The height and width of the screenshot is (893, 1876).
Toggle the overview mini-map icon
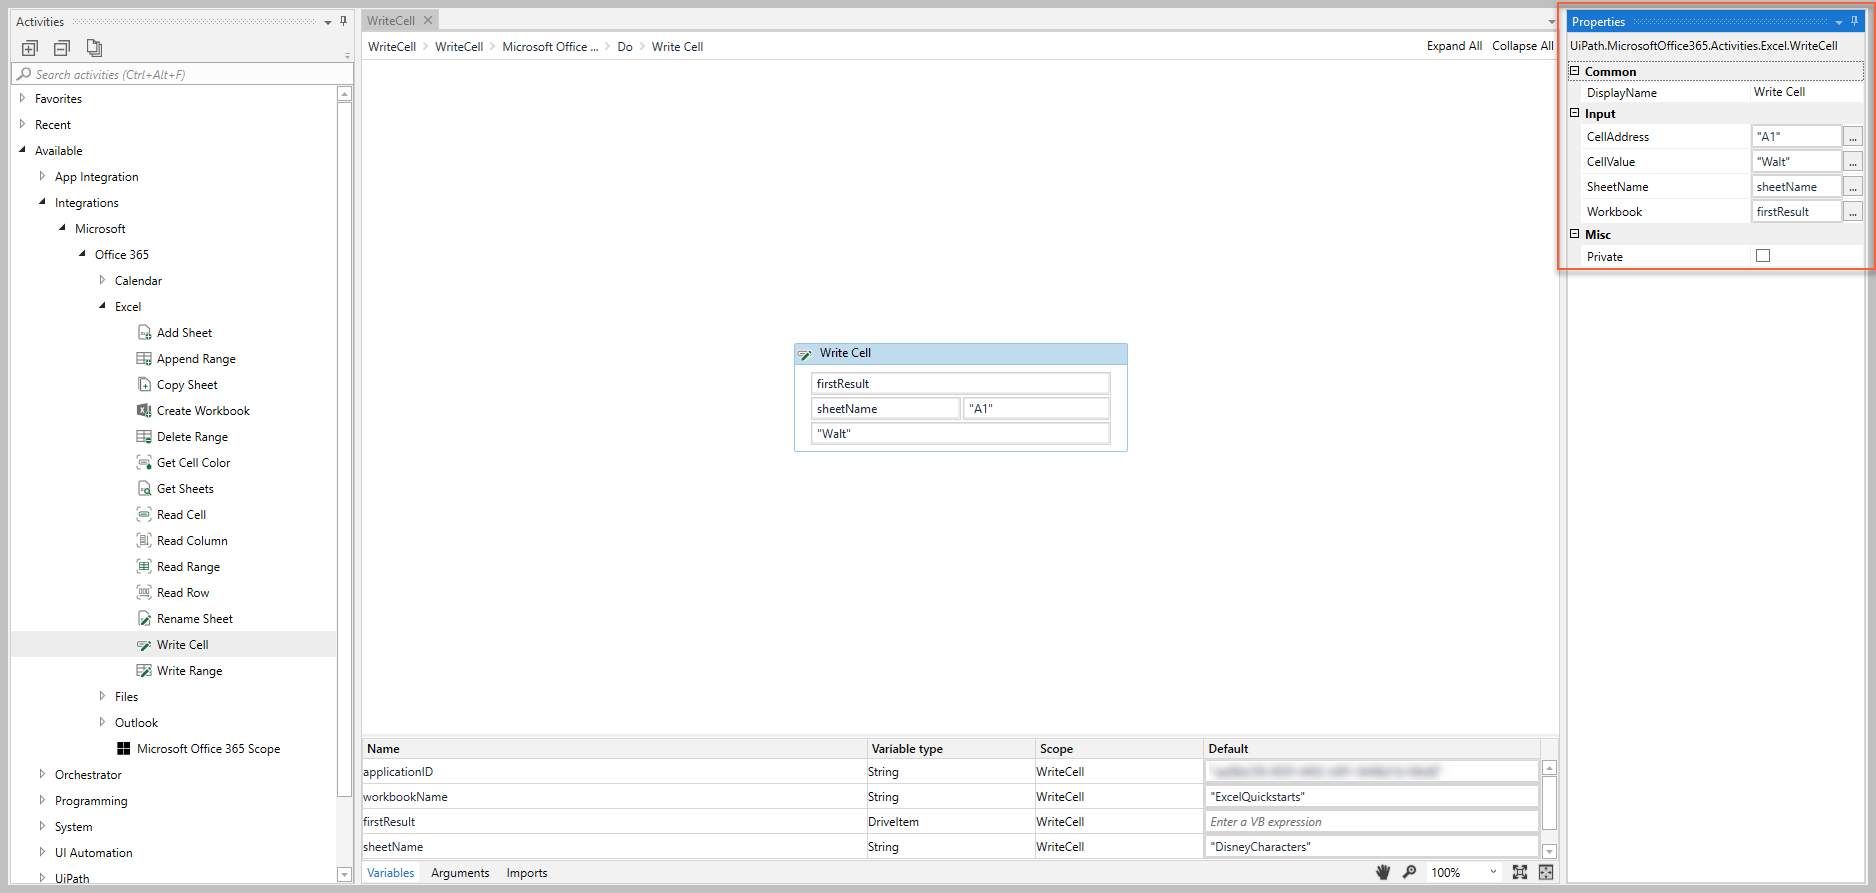pyautogui.click(x=1546, y=872)
